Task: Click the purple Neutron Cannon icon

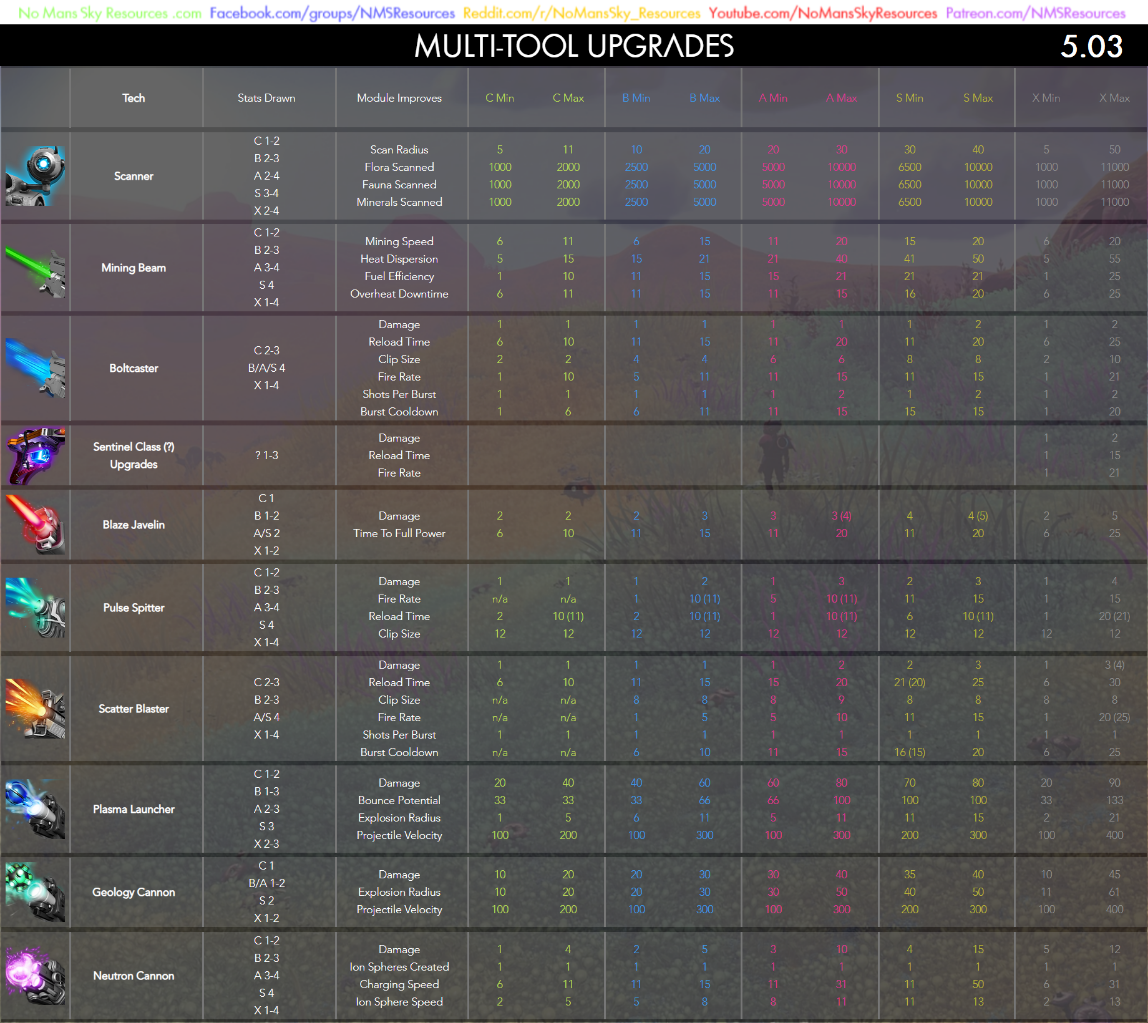Action: (35, 975)
